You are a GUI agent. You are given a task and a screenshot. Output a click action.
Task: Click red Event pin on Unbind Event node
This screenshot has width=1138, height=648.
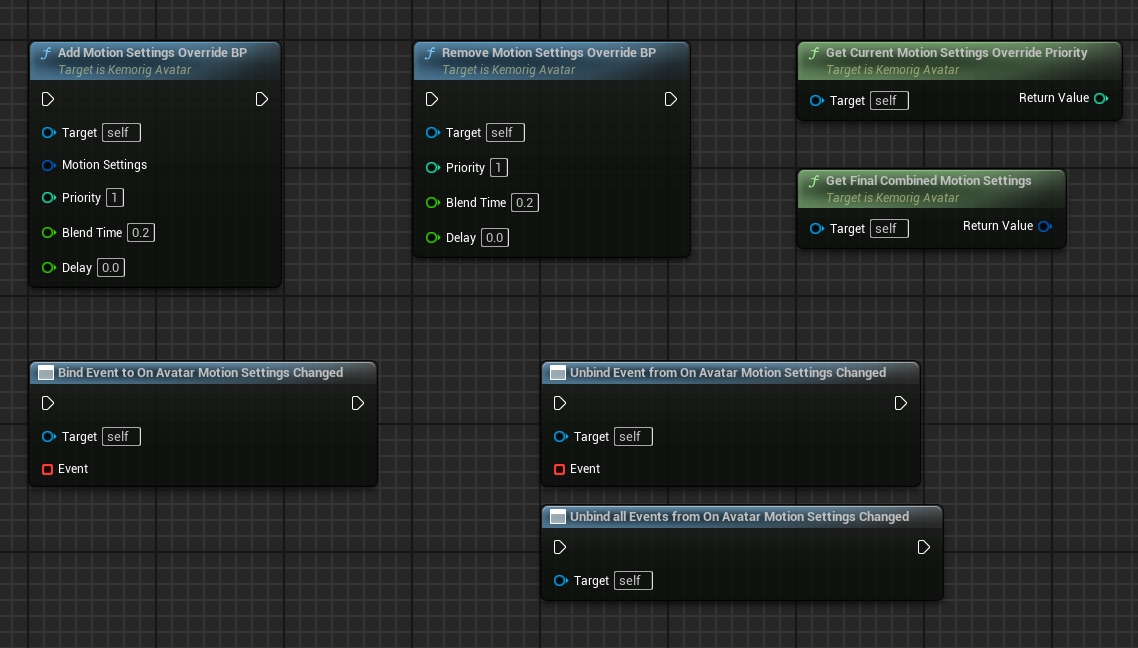[x=559, y=469]
